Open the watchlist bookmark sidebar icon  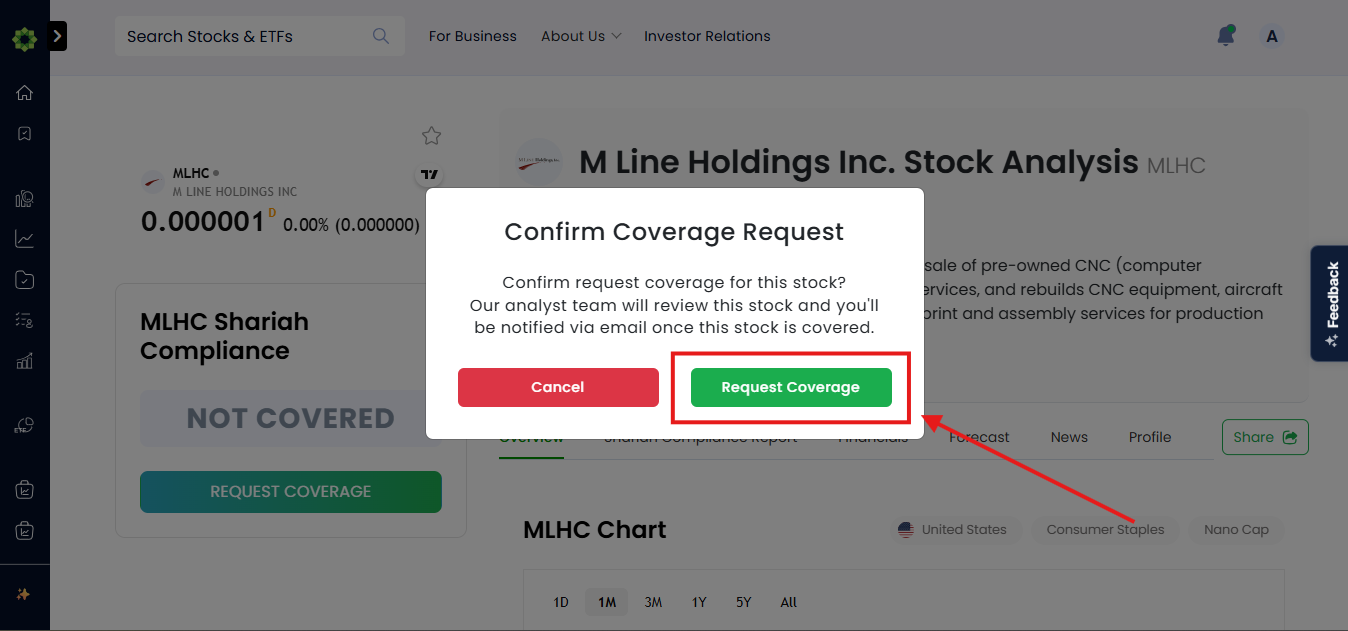click(24, 133)
